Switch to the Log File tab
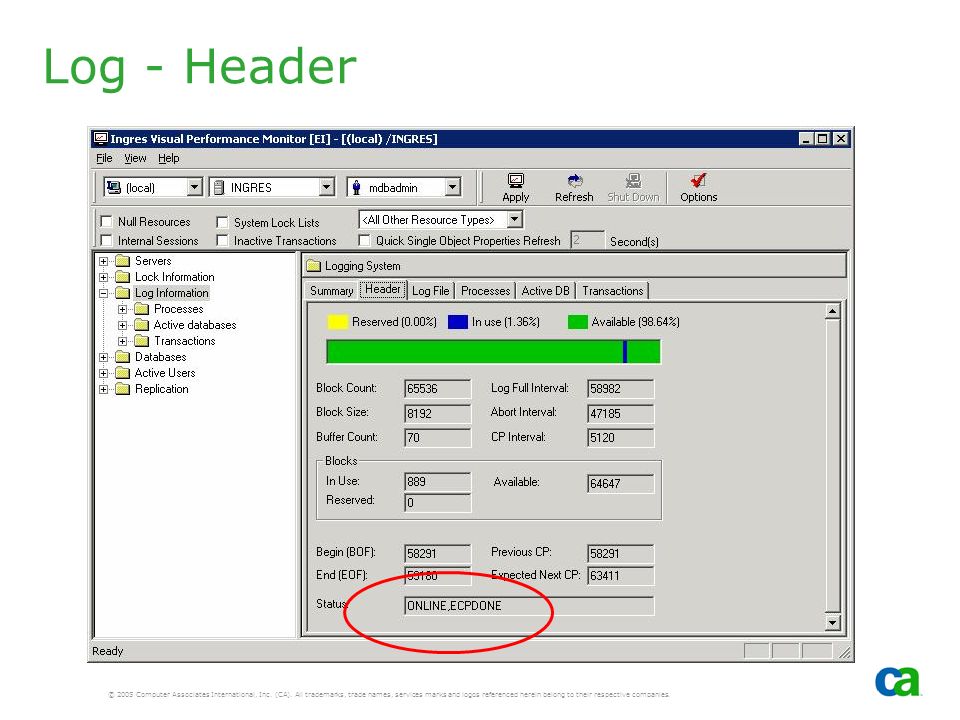 click(430, 291)
